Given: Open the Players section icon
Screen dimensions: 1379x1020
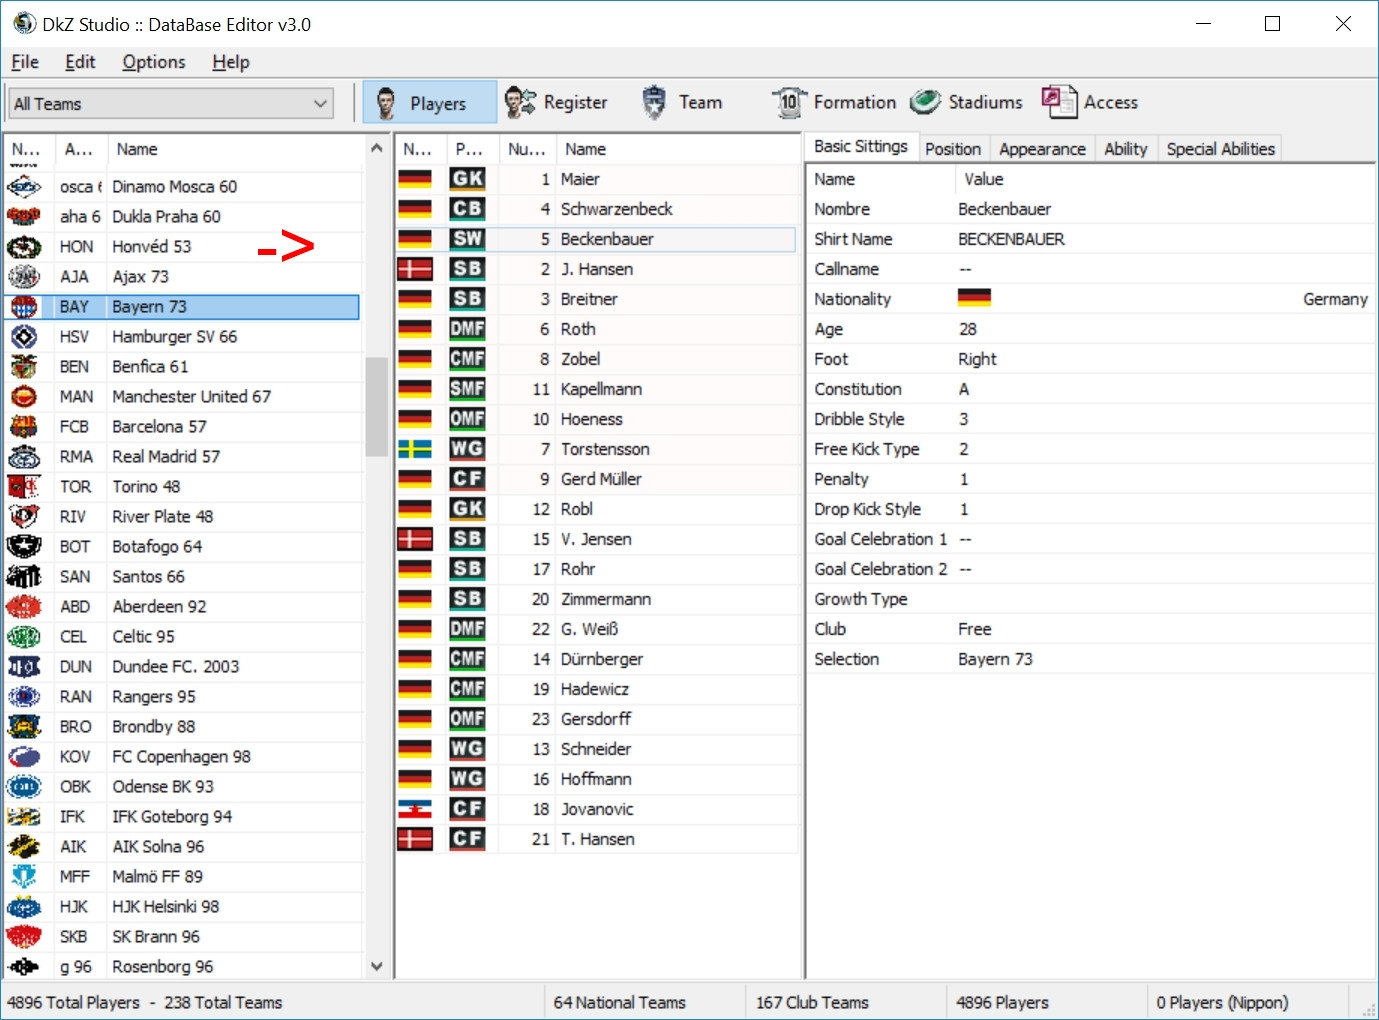Looking at the screenshot, I should click(x=386, y=102).
